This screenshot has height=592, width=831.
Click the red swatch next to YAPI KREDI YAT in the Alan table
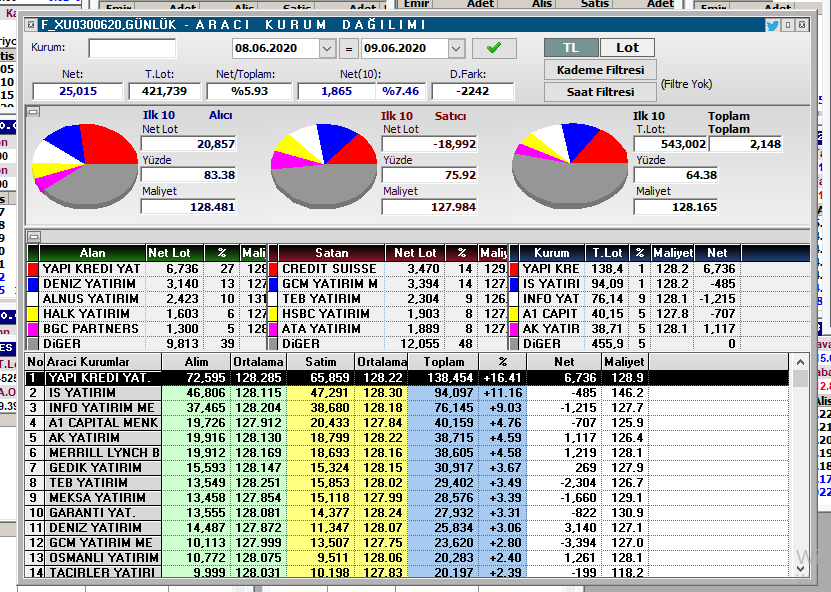33,269
